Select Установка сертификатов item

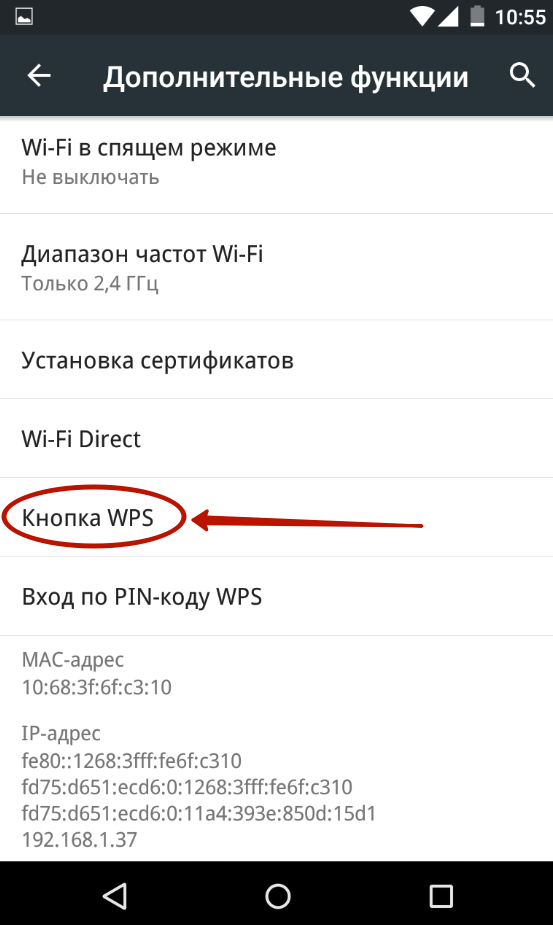coord(276,359)
